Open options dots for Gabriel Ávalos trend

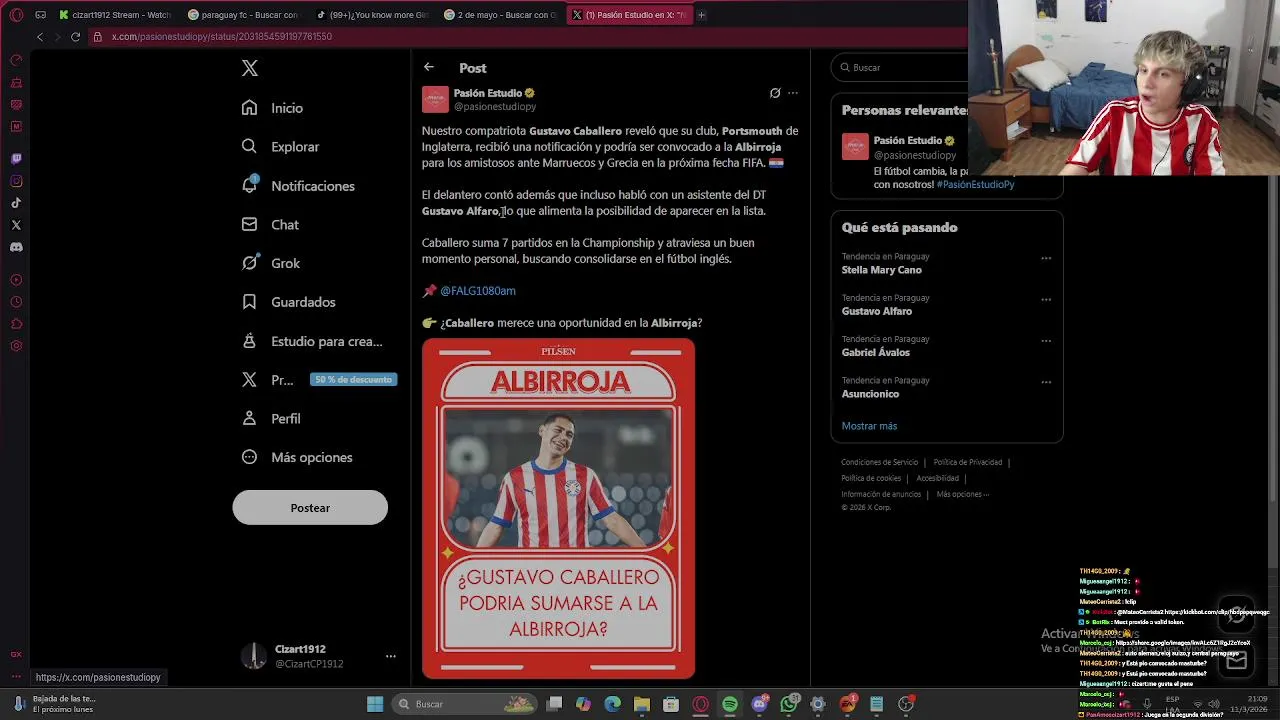point(1046,340)
